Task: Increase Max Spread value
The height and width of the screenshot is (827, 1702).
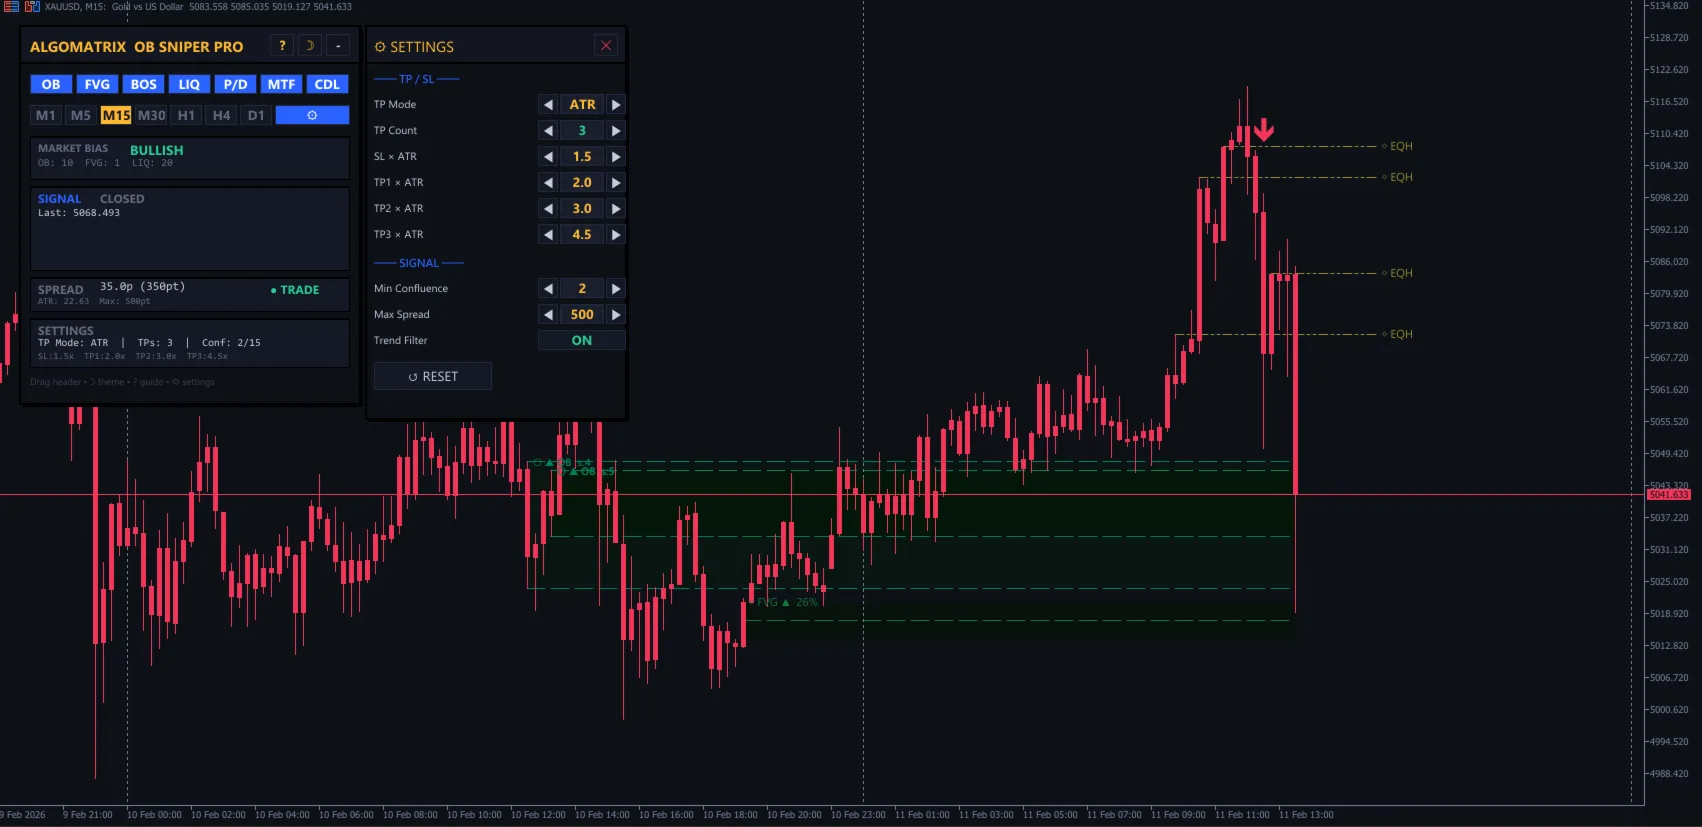Action: click(x=616, y=314)
